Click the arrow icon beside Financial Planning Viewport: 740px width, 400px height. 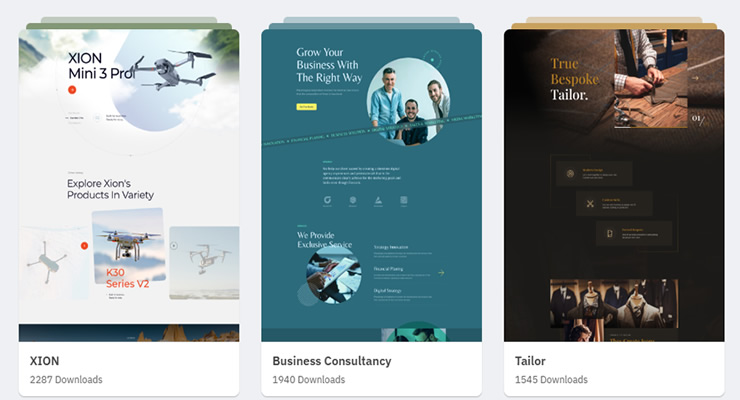pyautogui.click(x=441, y=273)
